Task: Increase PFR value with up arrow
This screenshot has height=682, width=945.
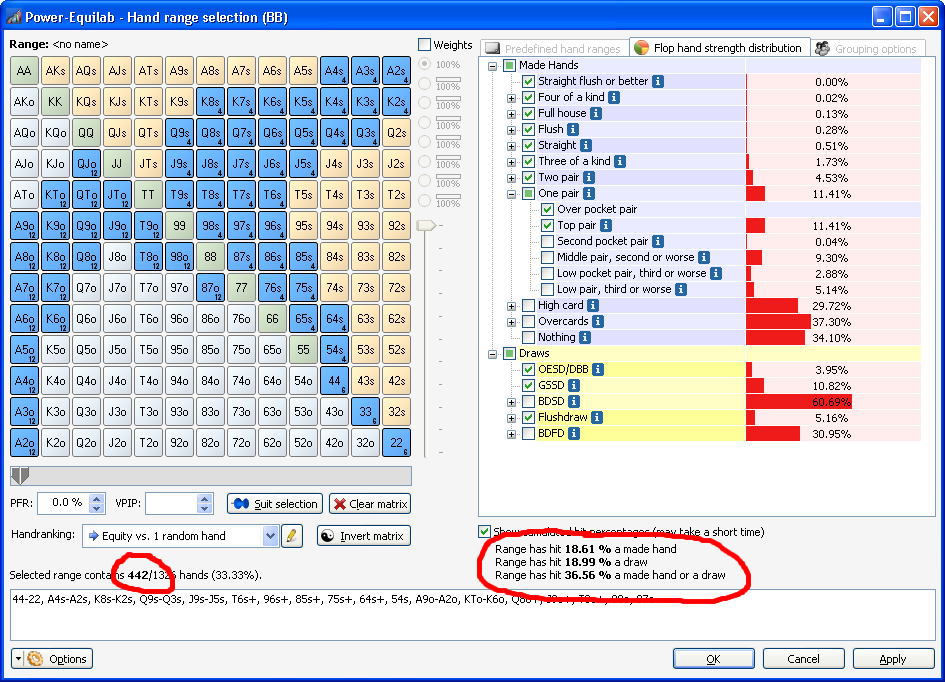Action: pyautogui.click(x=96, y=498)
